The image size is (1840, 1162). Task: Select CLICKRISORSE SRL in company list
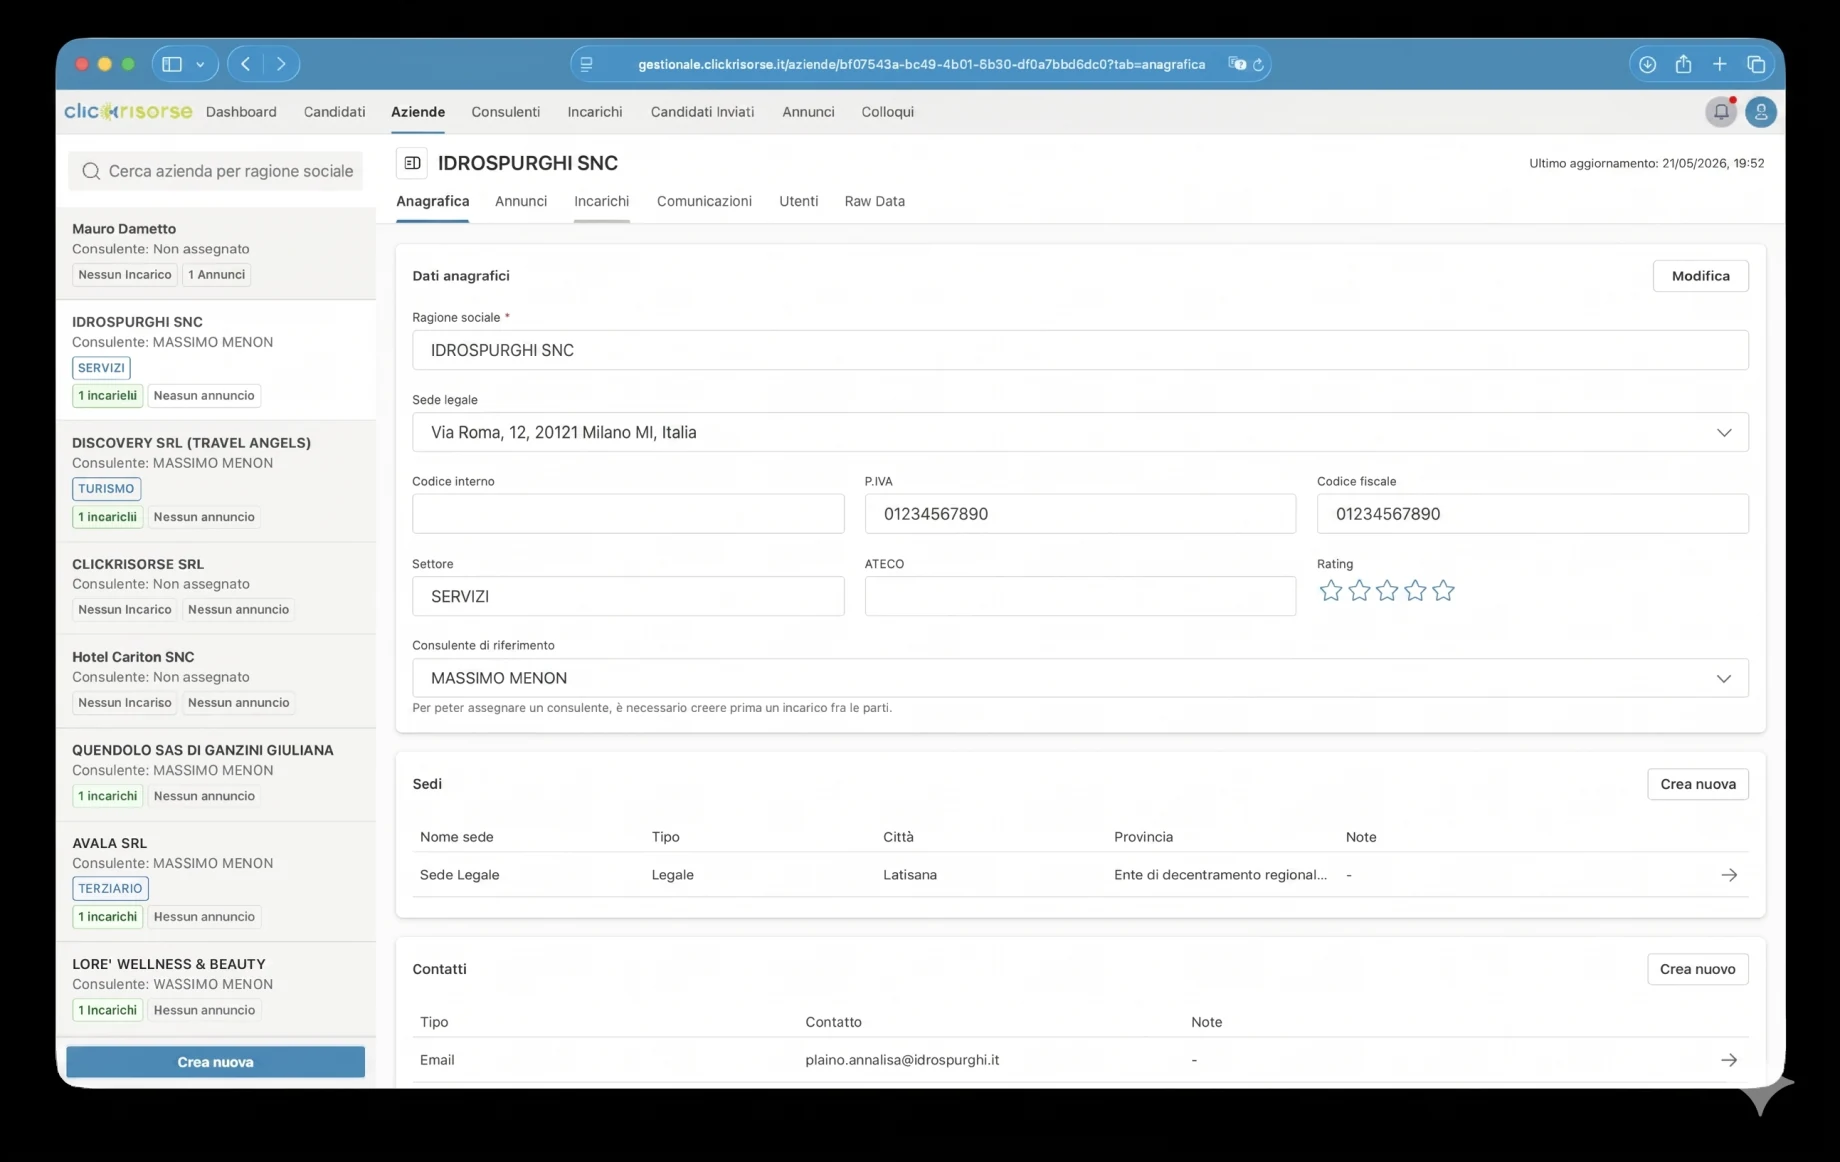point(215,588)
